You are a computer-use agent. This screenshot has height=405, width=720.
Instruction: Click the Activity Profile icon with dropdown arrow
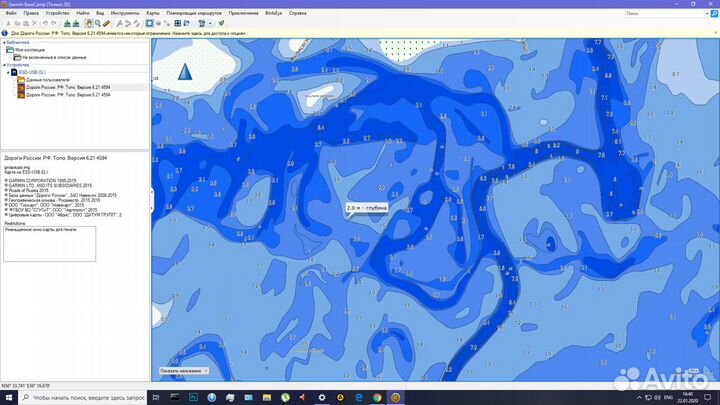[x=202, y=23]
